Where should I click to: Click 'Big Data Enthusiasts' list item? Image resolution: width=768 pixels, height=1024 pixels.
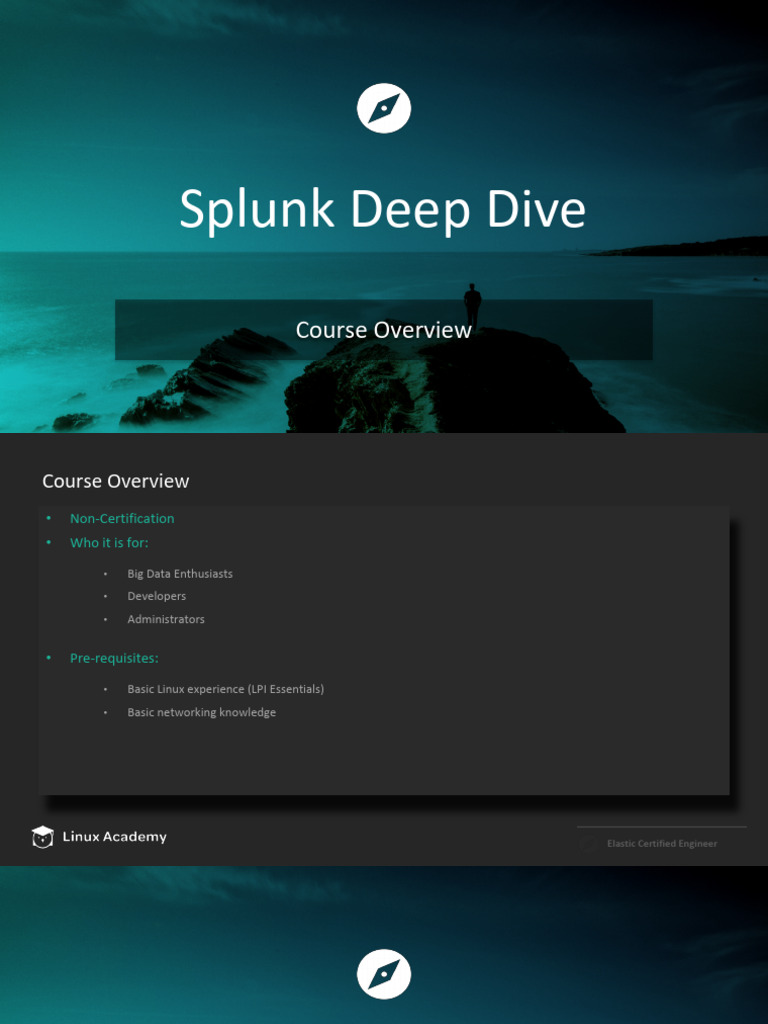click(x=180, y=573)
